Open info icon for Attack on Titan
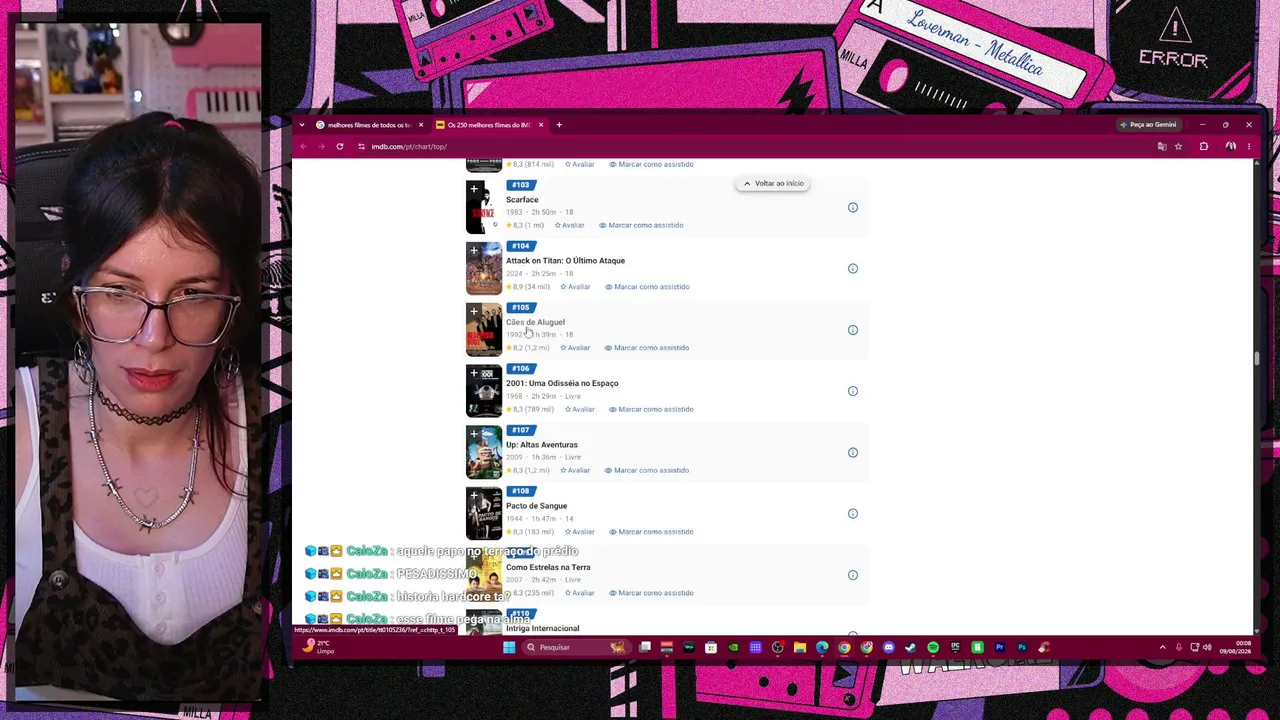The height and width of the screenshot is (720, 1280). (853, 268)
